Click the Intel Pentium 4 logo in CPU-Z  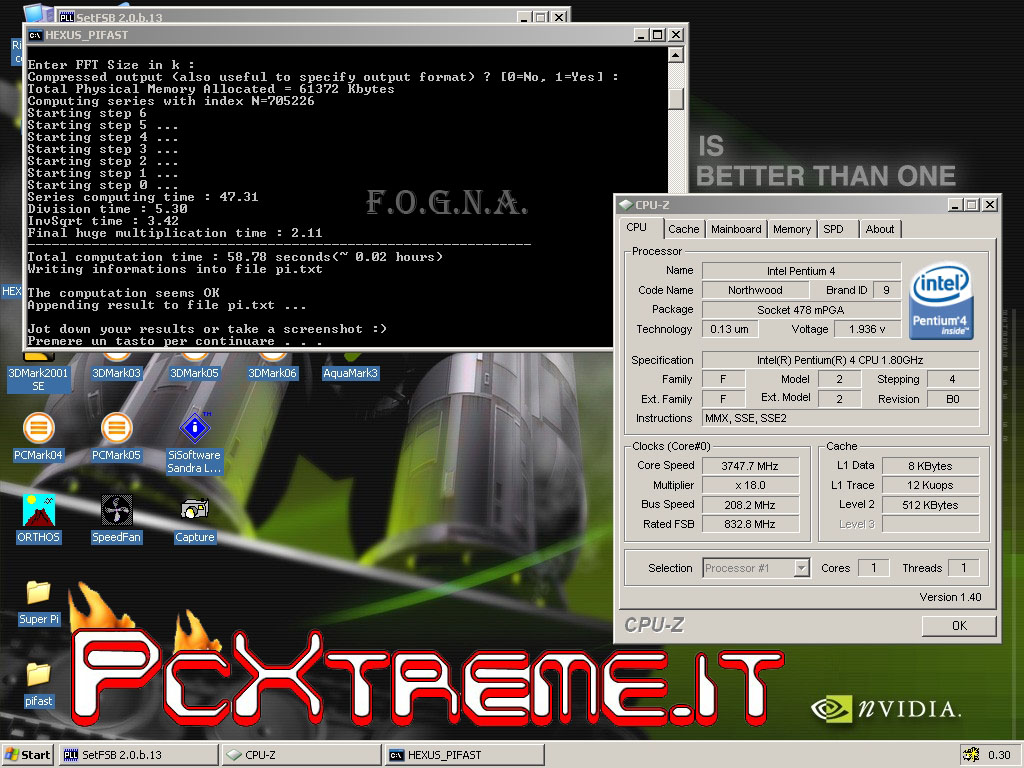pos(941,300)
